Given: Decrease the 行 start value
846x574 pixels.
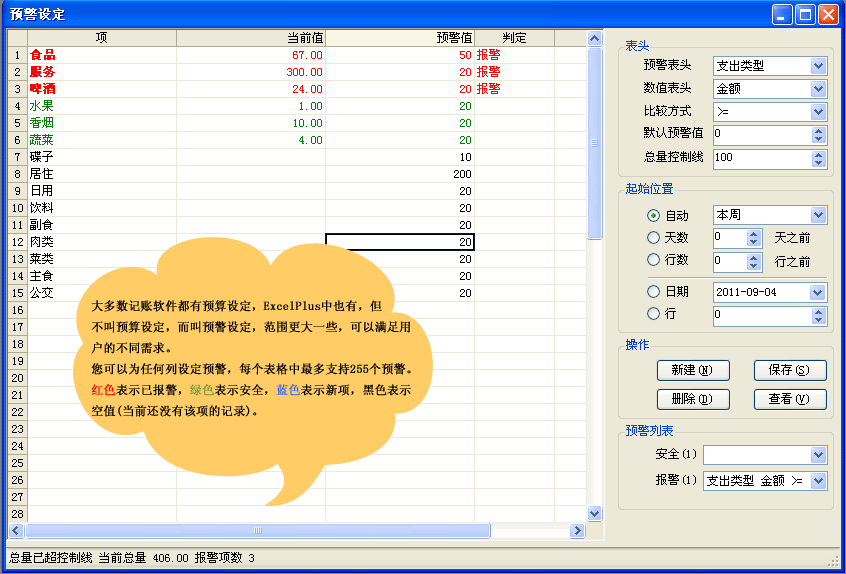Looking at the screenshot, I should (x=818, y=319).
